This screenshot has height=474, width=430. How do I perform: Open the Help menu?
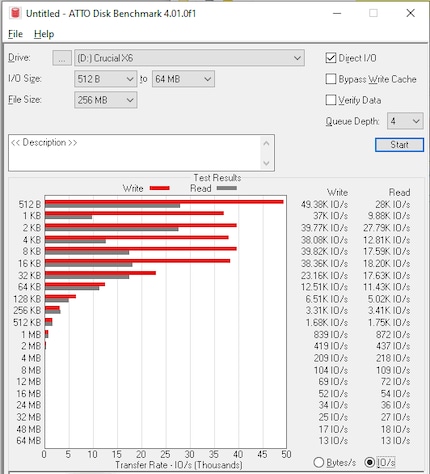pos(44,34)
